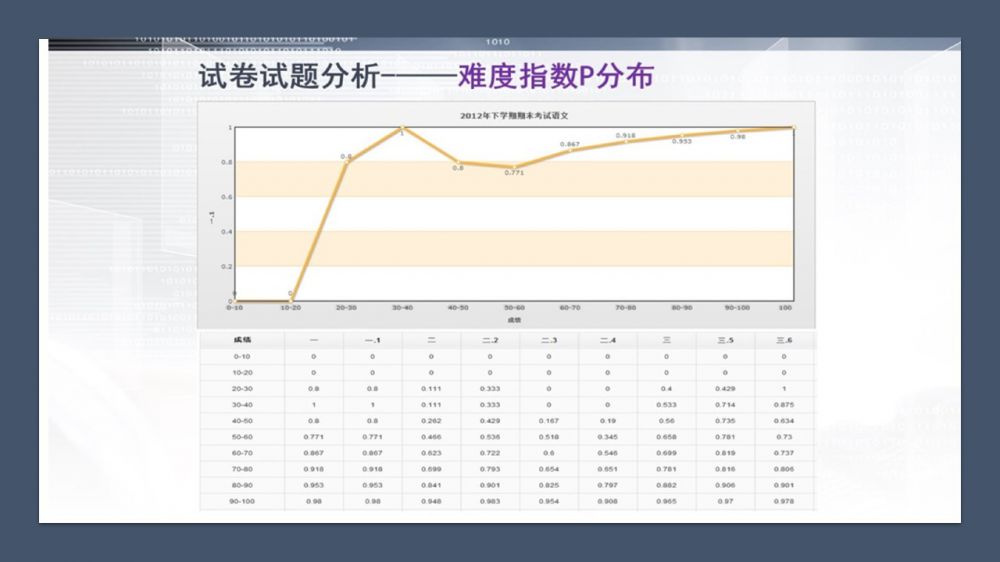The width and height of the screenshot is (1000, 562).
Task: Click the 0.918 data point marker
Action: click(x=626, y=142)
